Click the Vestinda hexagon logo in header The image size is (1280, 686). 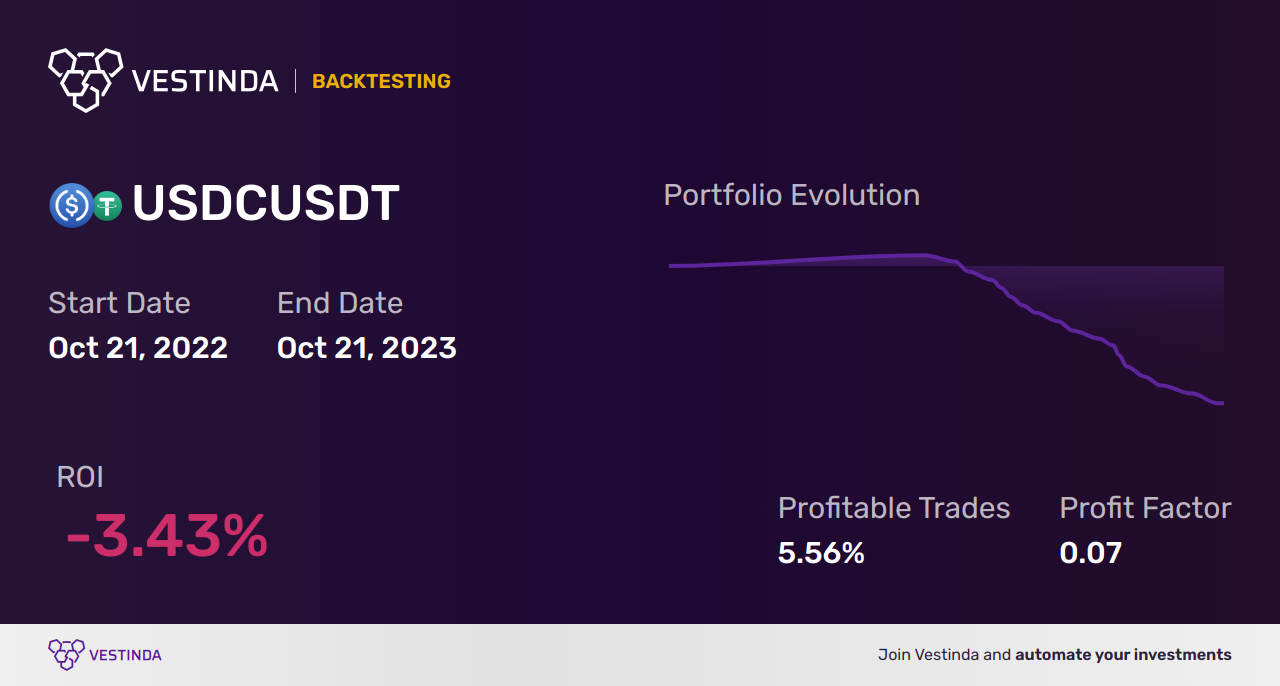pyautogui.click(x=85, y=79)
